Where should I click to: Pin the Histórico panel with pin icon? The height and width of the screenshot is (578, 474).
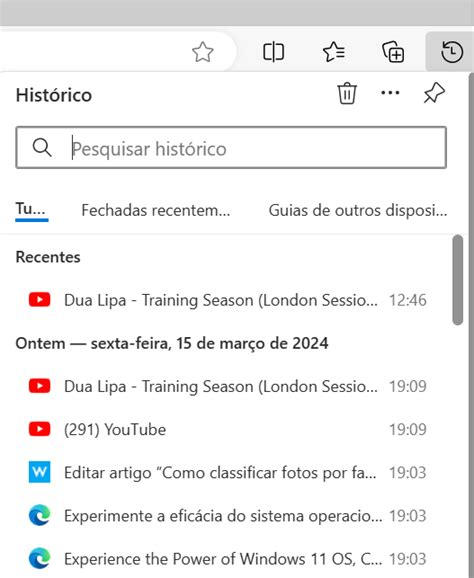pos(434,93)
